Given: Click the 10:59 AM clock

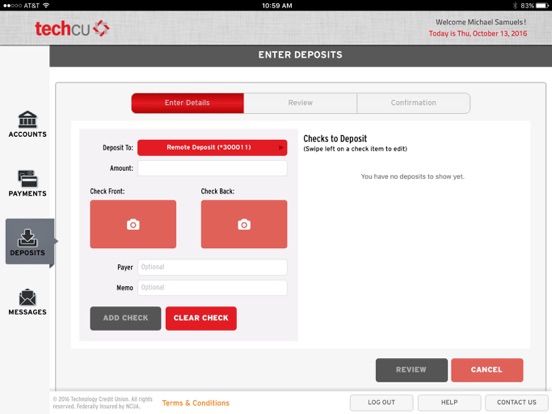Looking at the screenshot, I should (277, 6).
